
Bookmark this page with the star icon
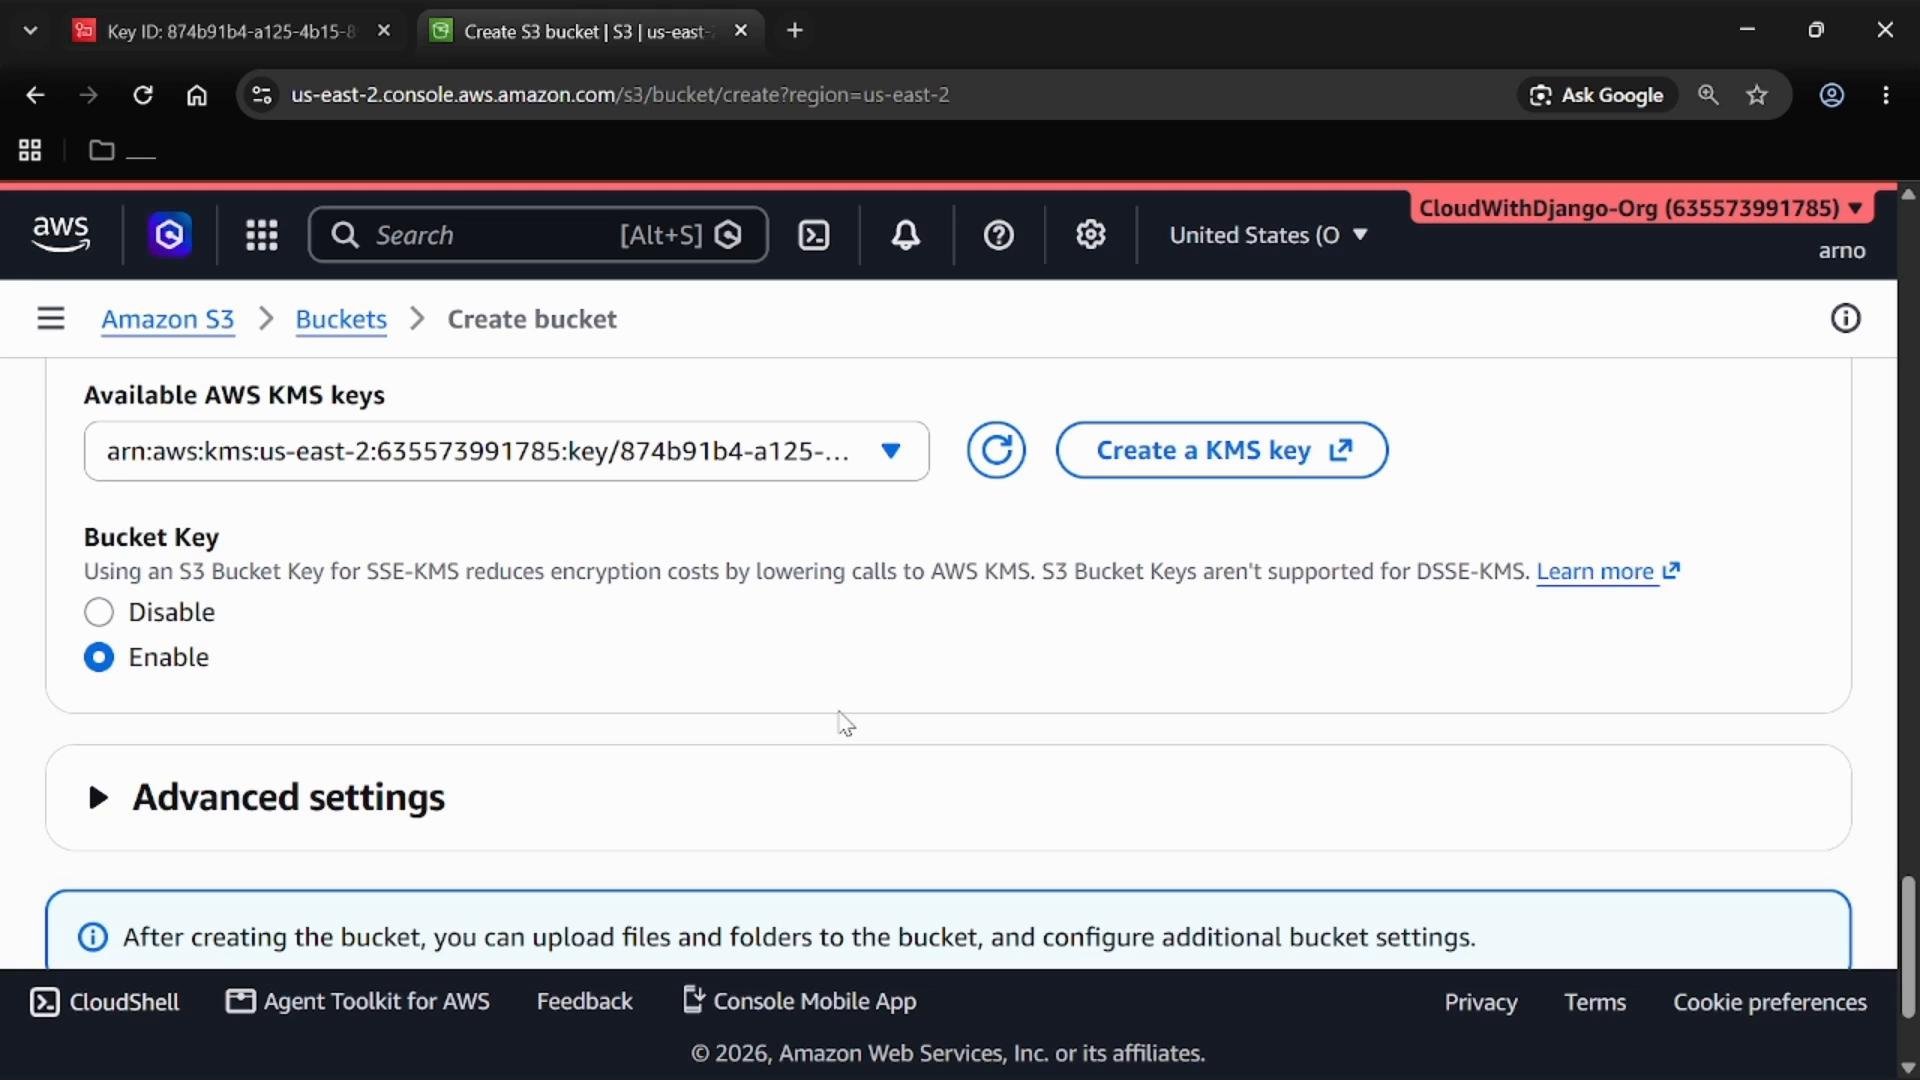[1757, 95]
